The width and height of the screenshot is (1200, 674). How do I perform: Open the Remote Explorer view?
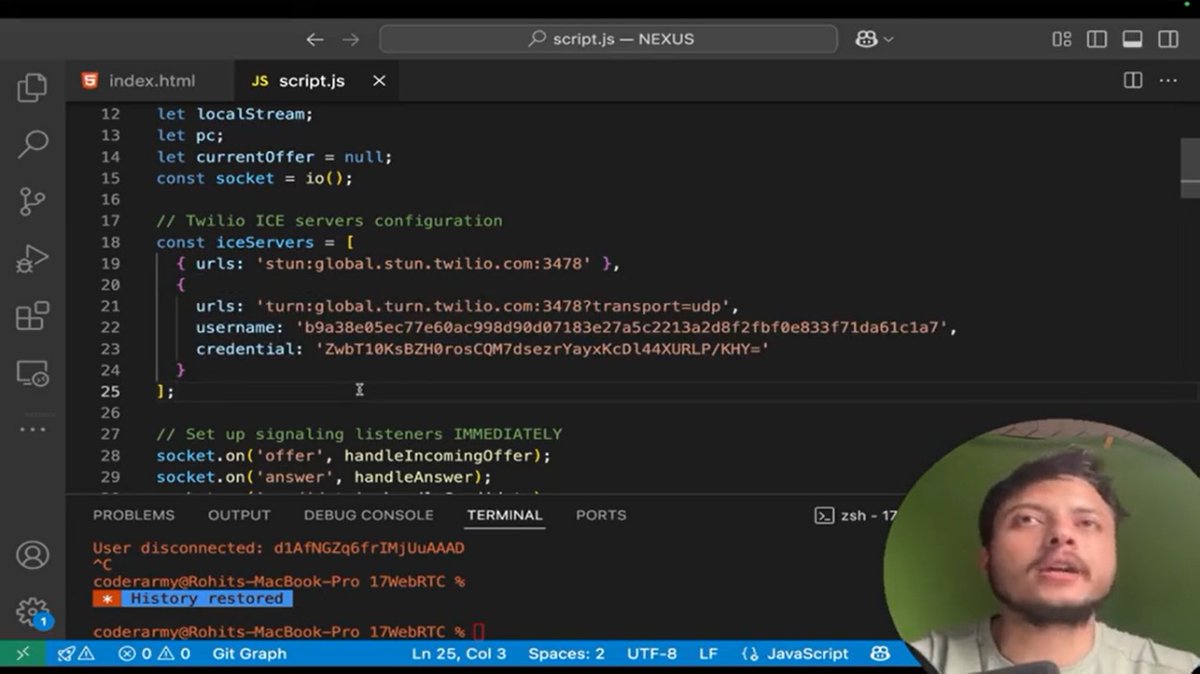[x=31, y=375]
